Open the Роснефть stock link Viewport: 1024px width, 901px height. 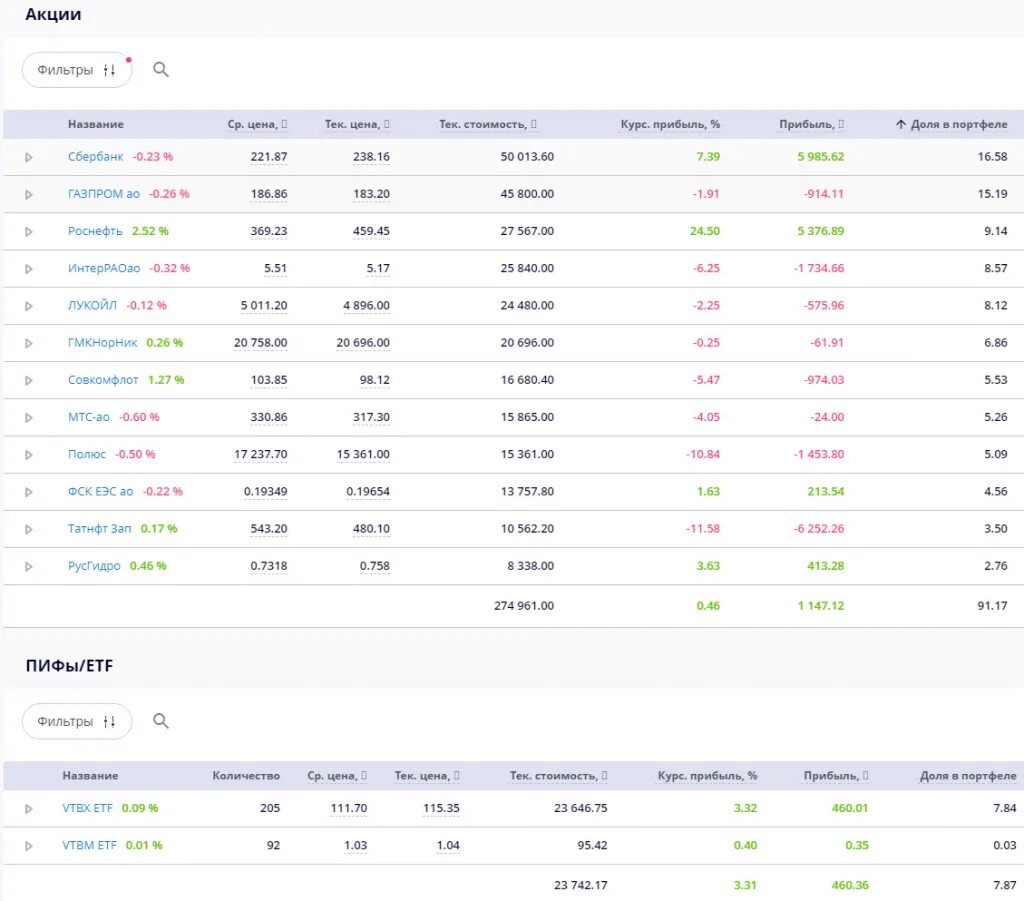click(95, 231)
